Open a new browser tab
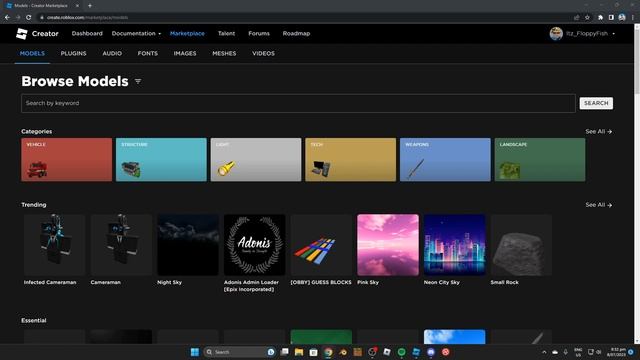This screenshot has height=360, width=640. tap(90, 6)
